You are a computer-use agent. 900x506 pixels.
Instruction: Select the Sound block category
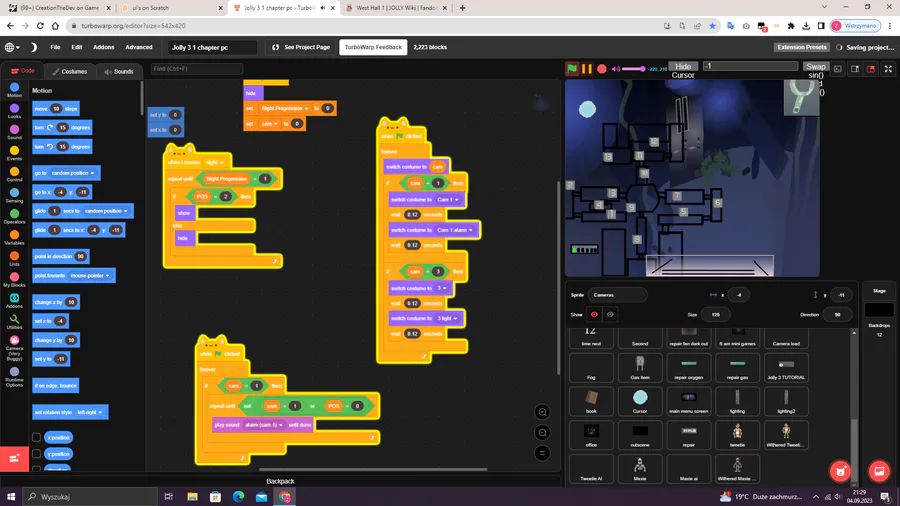coord(14,133)
